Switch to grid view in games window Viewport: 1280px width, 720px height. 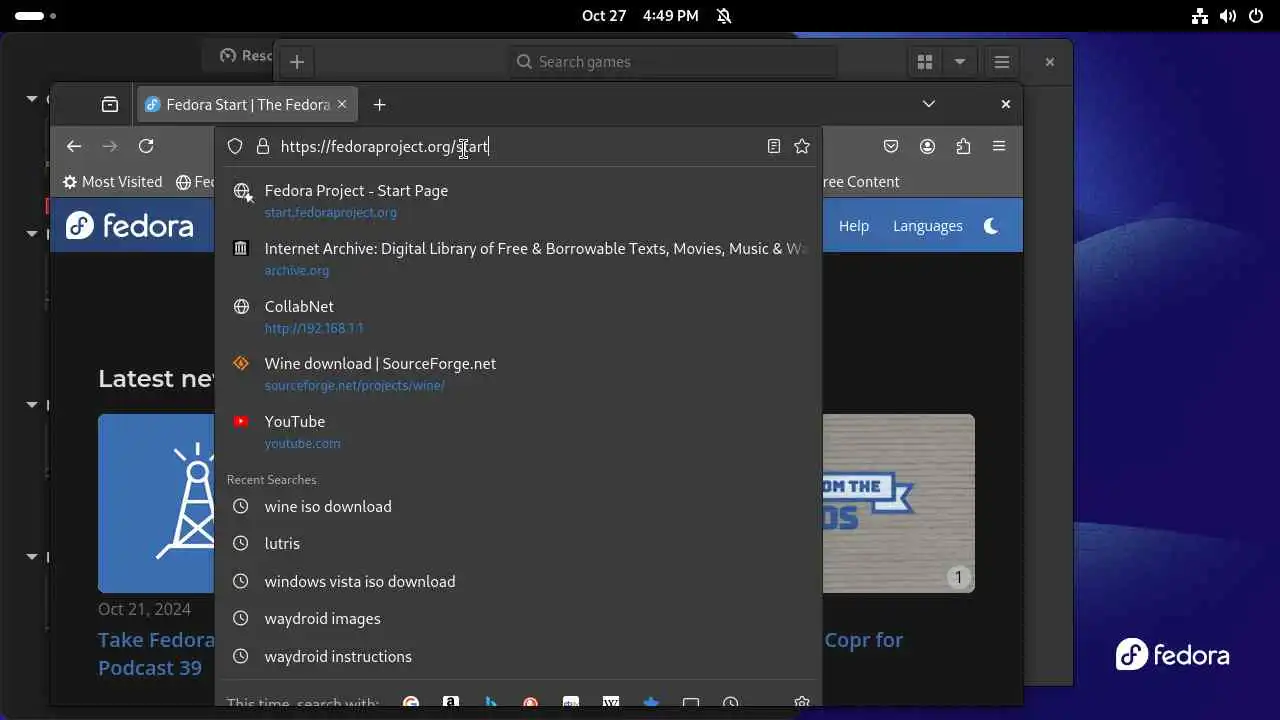925,62
